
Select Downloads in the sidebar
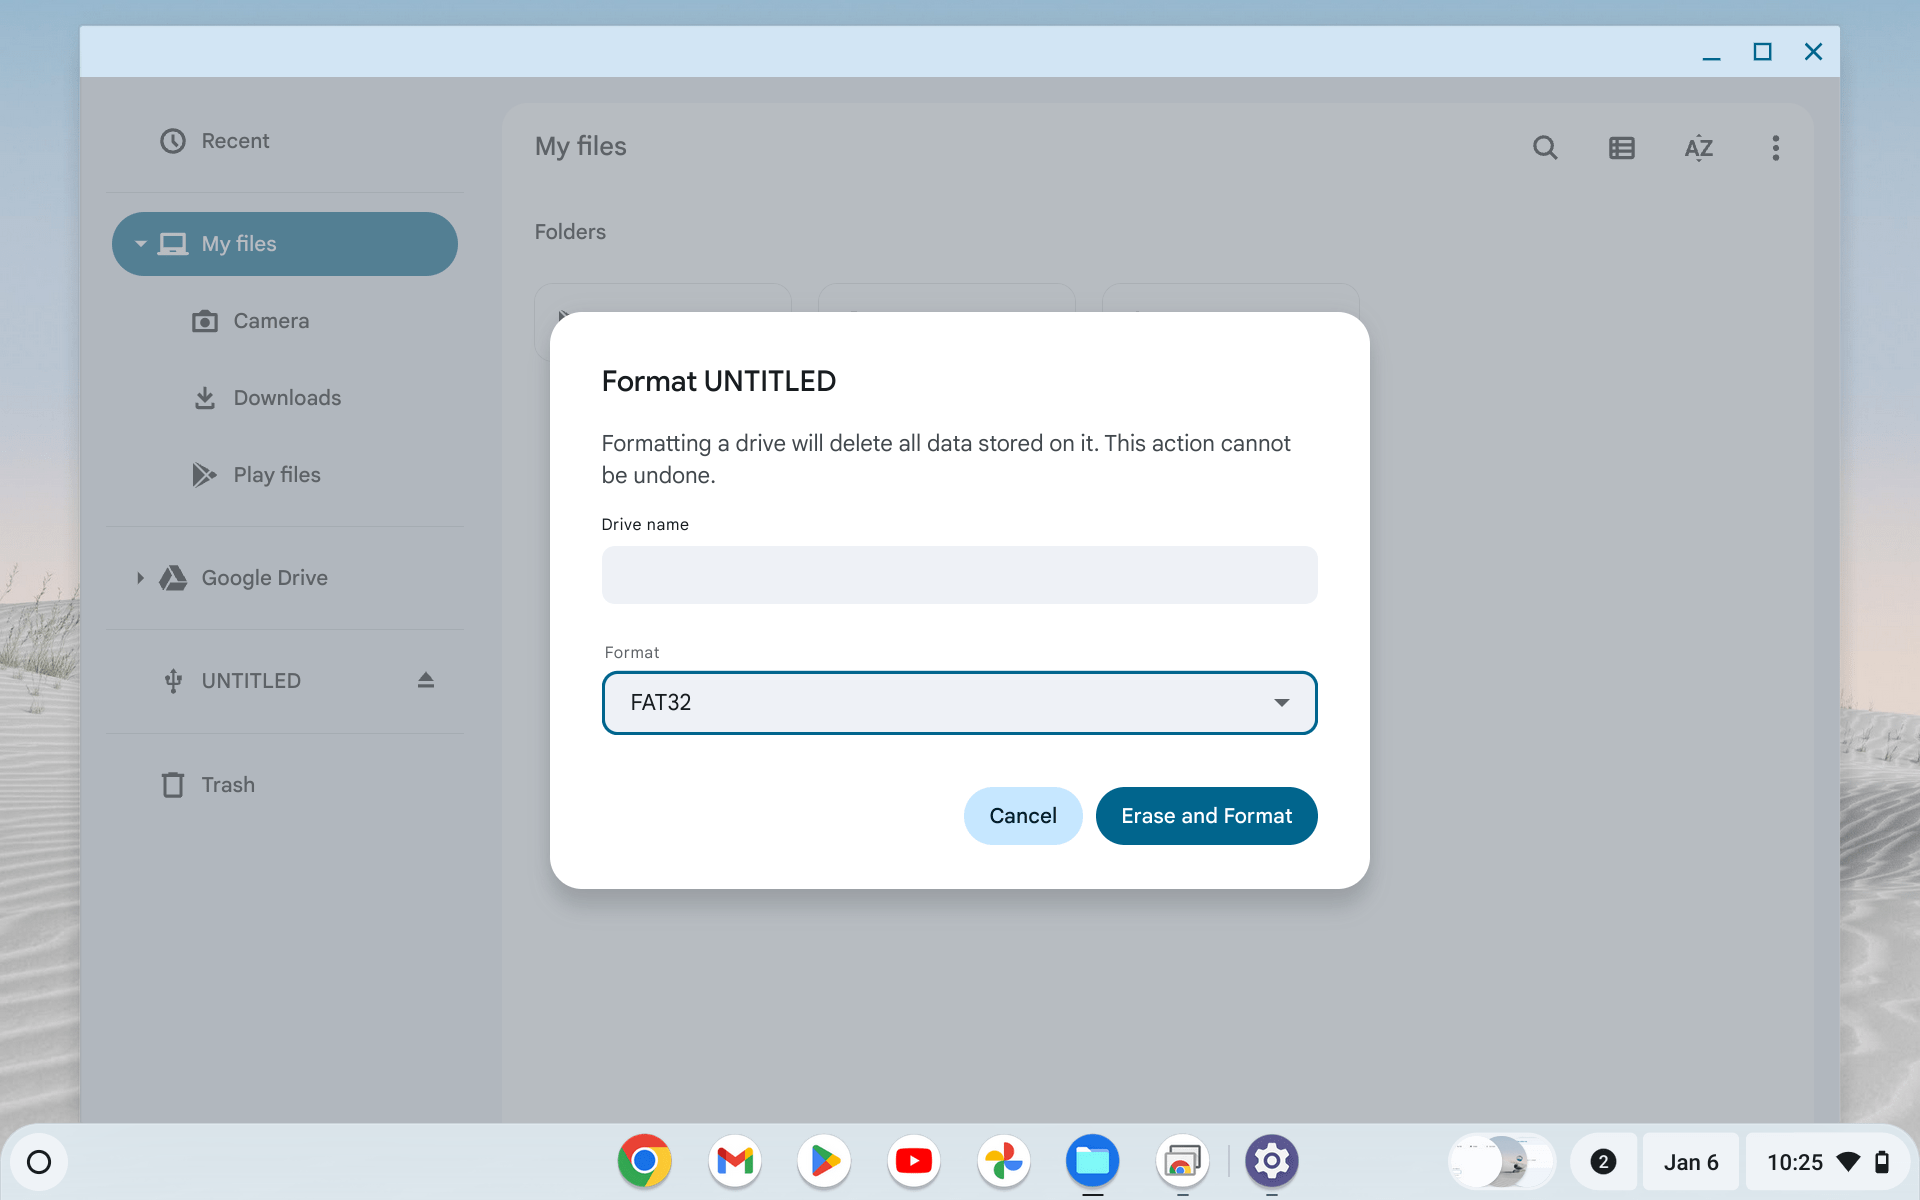[287, 397]
